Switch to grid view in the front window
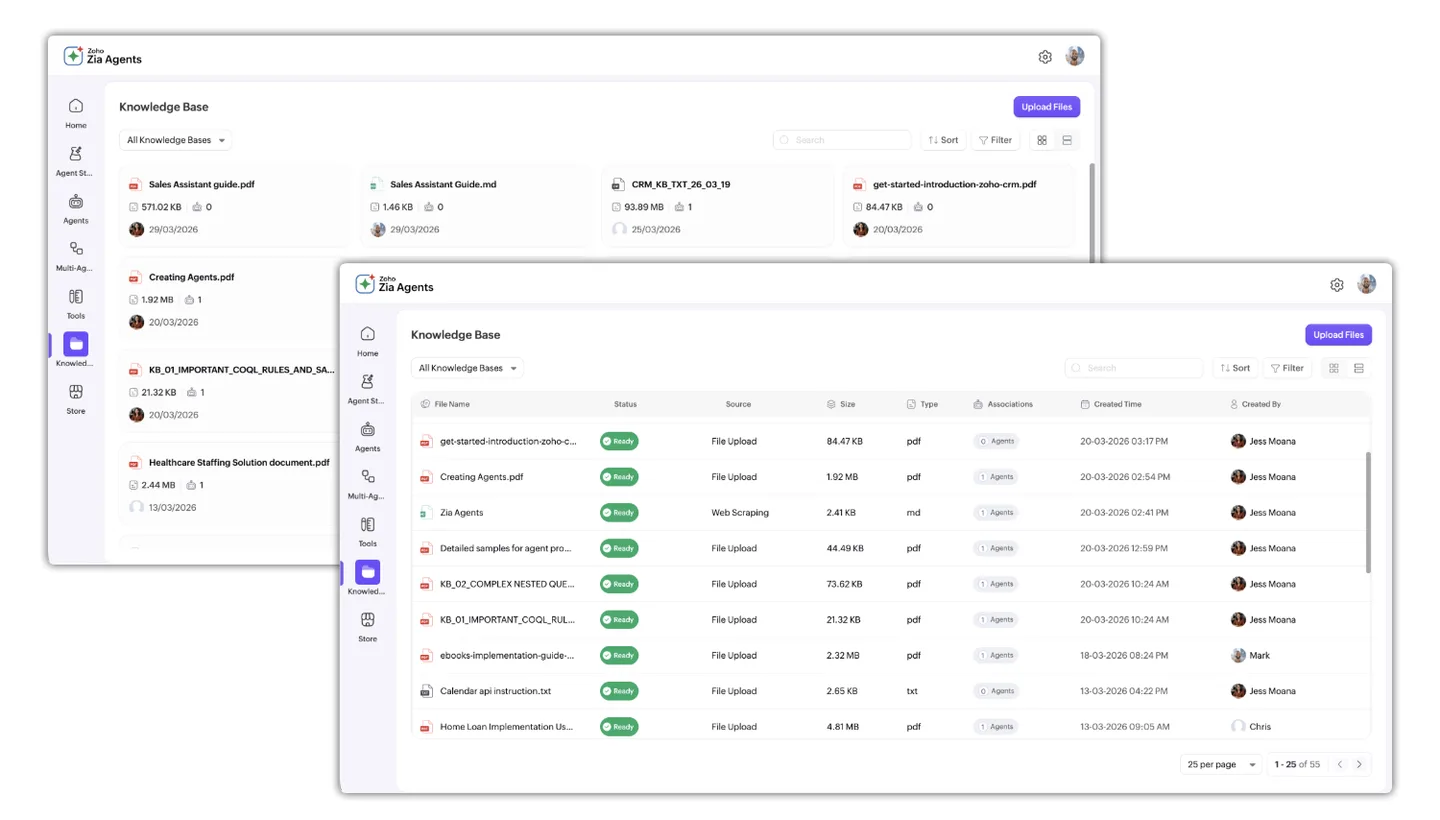 [x=1334, y=368]
